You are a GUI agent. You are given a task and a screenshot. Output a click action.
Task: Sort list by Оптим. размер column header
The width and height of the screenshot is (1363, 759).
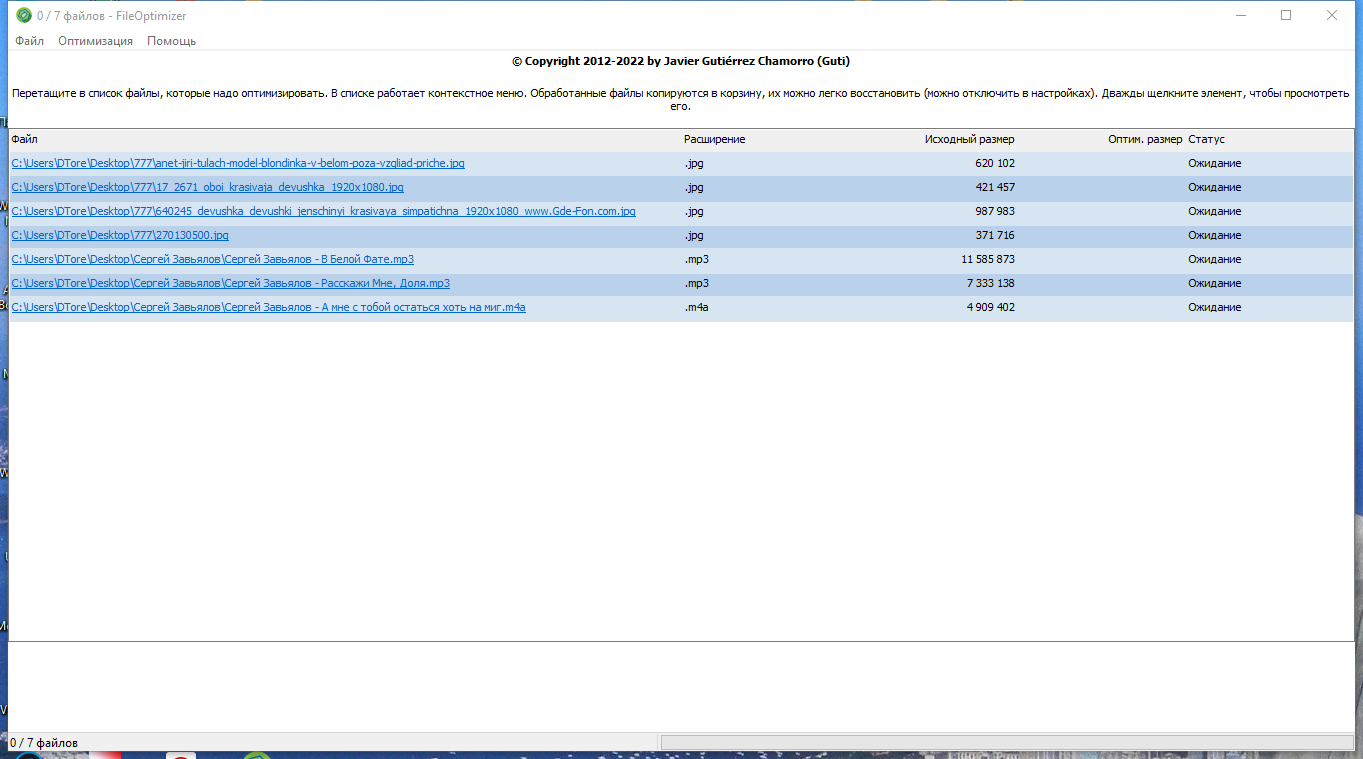click(x=1145, y=139)
